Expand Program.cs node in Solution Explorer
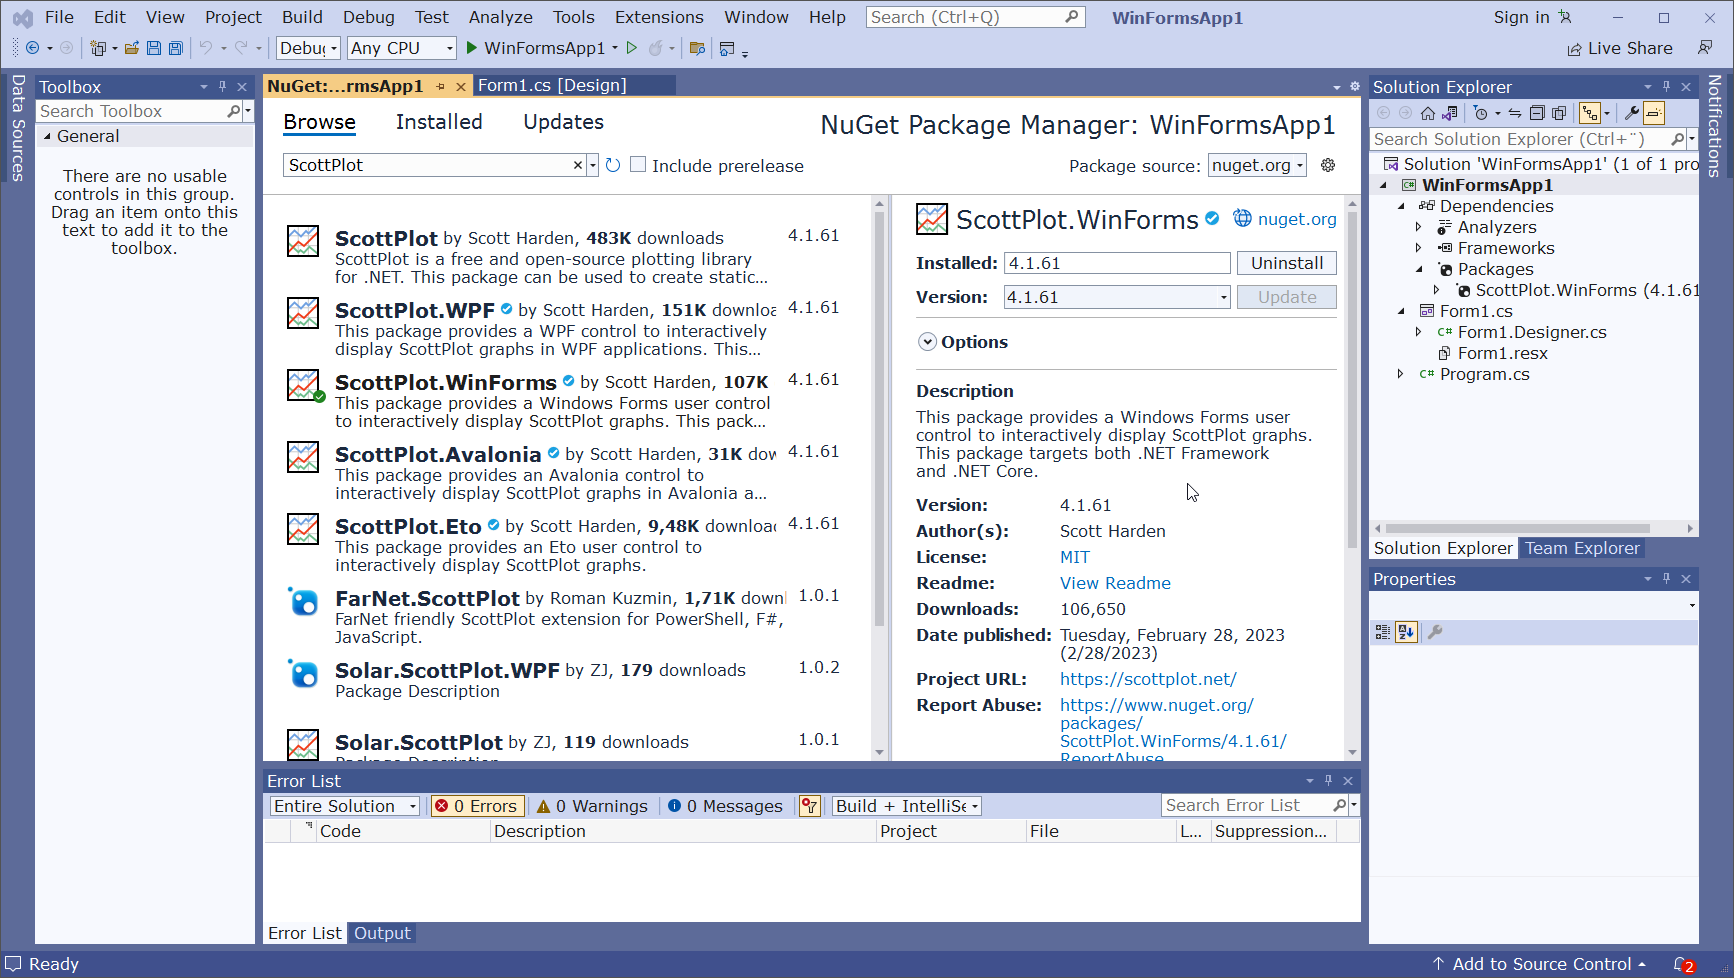Screen dimensions: 1734x978 tap(1400, 374)
